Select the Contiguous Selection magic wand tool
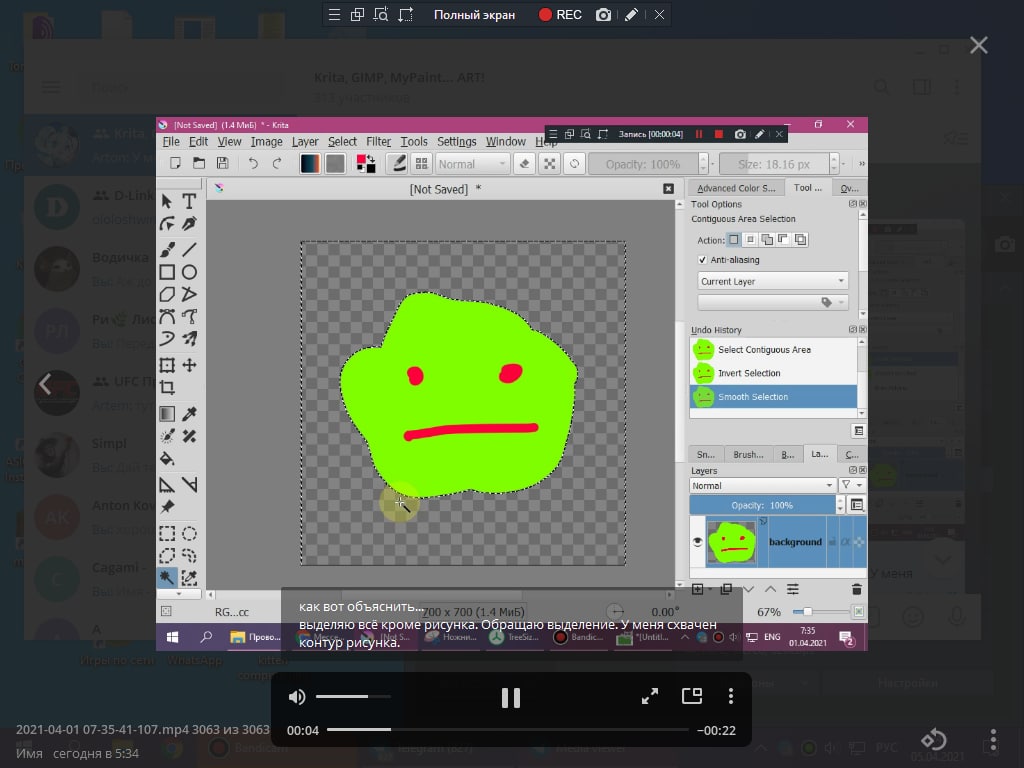Screen dimensions: 1024x768 coord(167,577)
